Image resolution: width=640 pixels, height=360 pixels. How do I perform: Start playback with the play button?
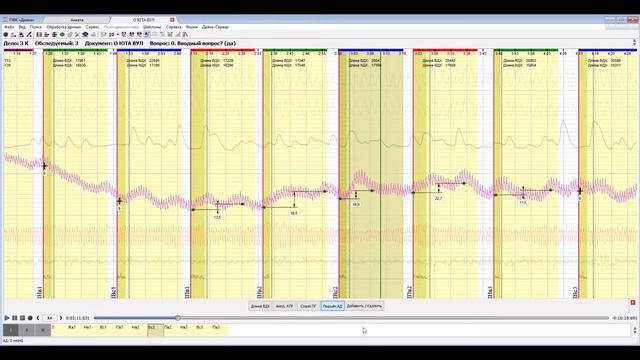pyautogui.click(x=7, y=318)
